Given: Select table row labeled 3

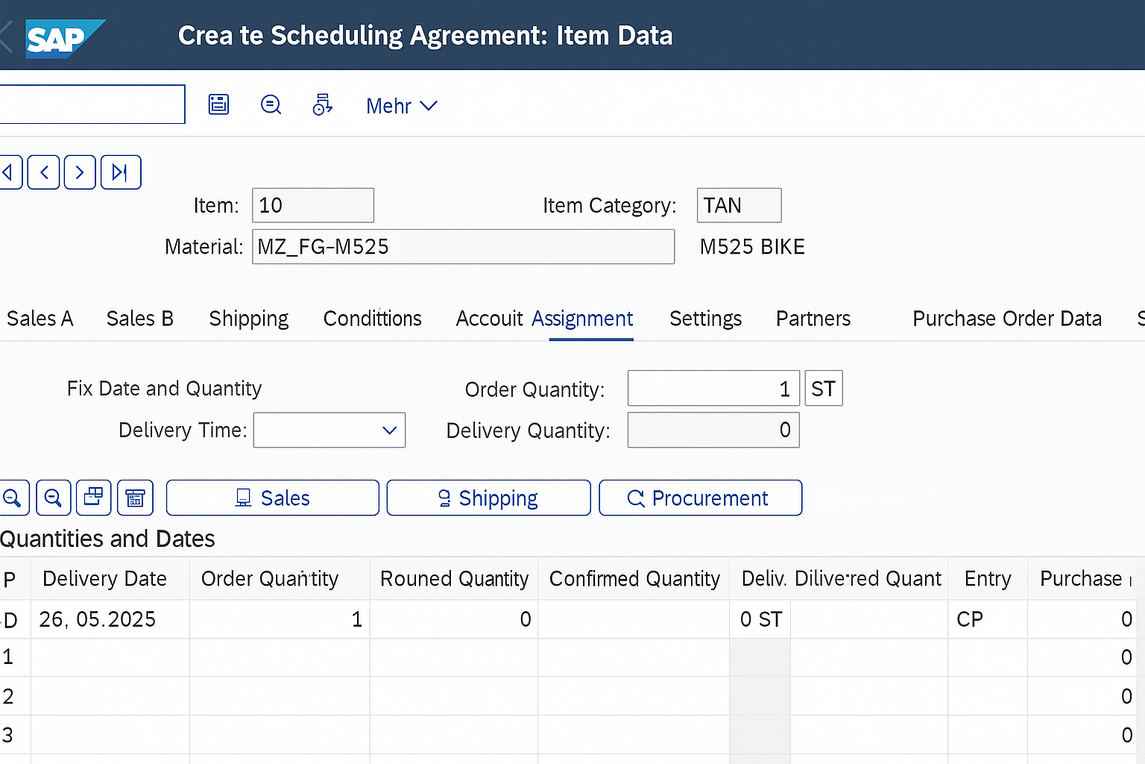Looking at the screenshot, I should 9,735.
